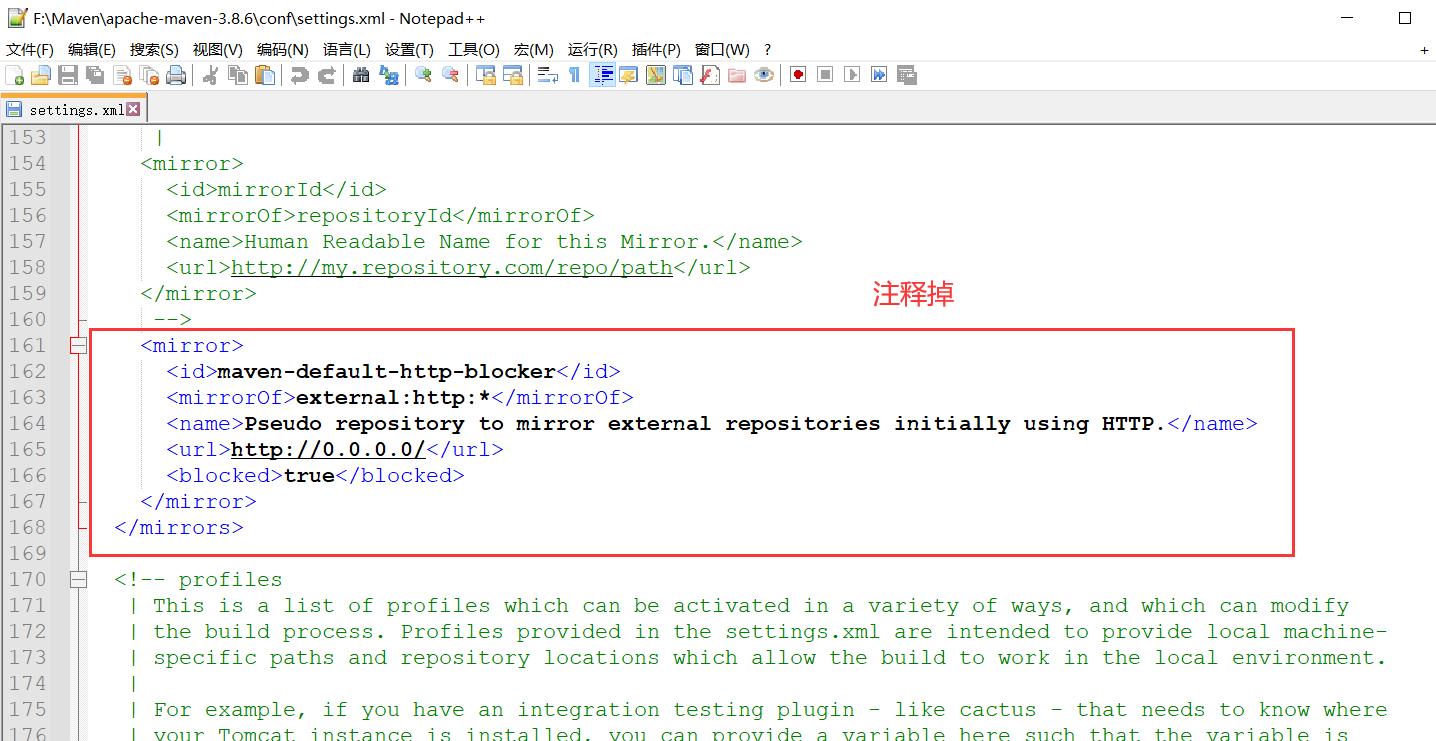The height and width of the screenshot is (741, 1436).
Task: Click line number 168 in margin
Action: (x=28, y=527)
